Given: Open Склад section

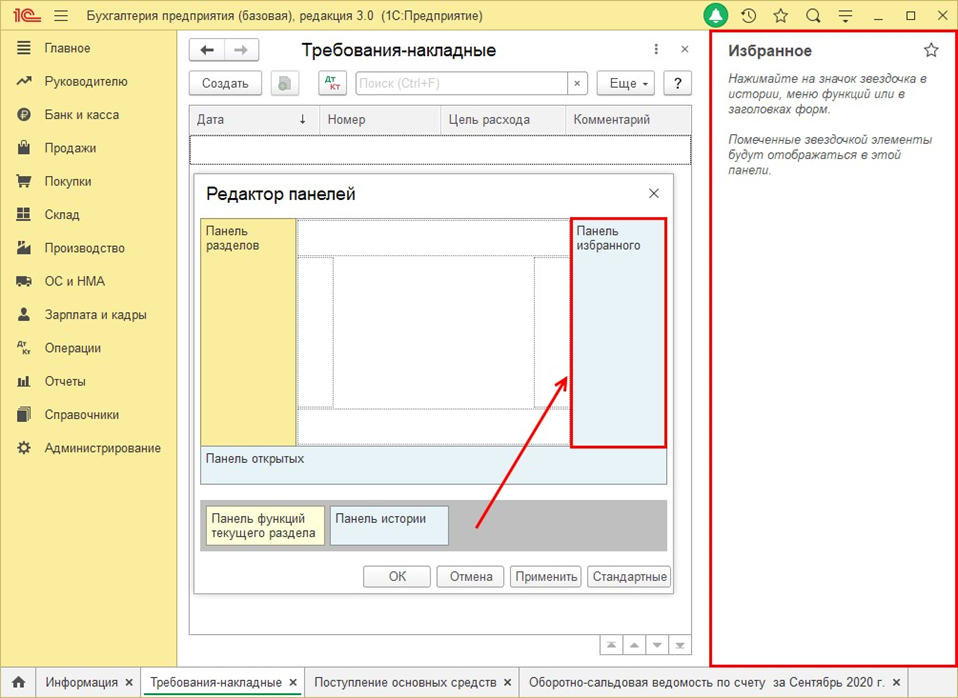Looking at the screenshot, I should coord(62,215).
